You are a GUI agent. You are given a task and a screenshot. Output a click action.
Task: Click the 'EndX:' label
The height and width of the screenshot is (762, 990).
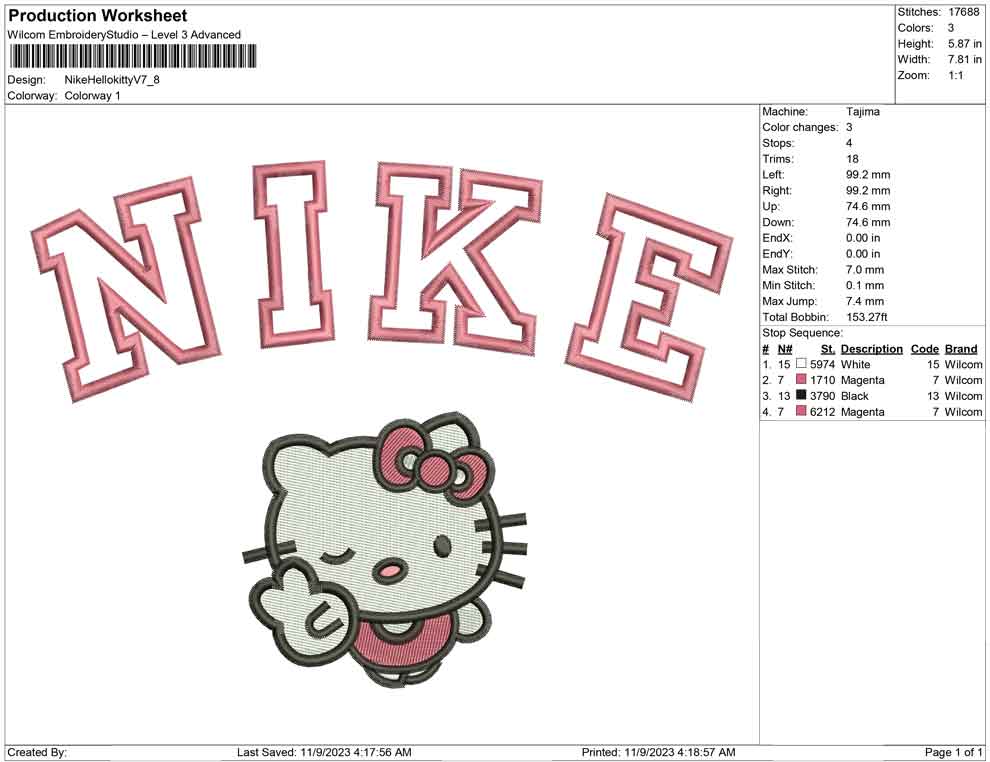pyautogui.click(x=777, y=237)
